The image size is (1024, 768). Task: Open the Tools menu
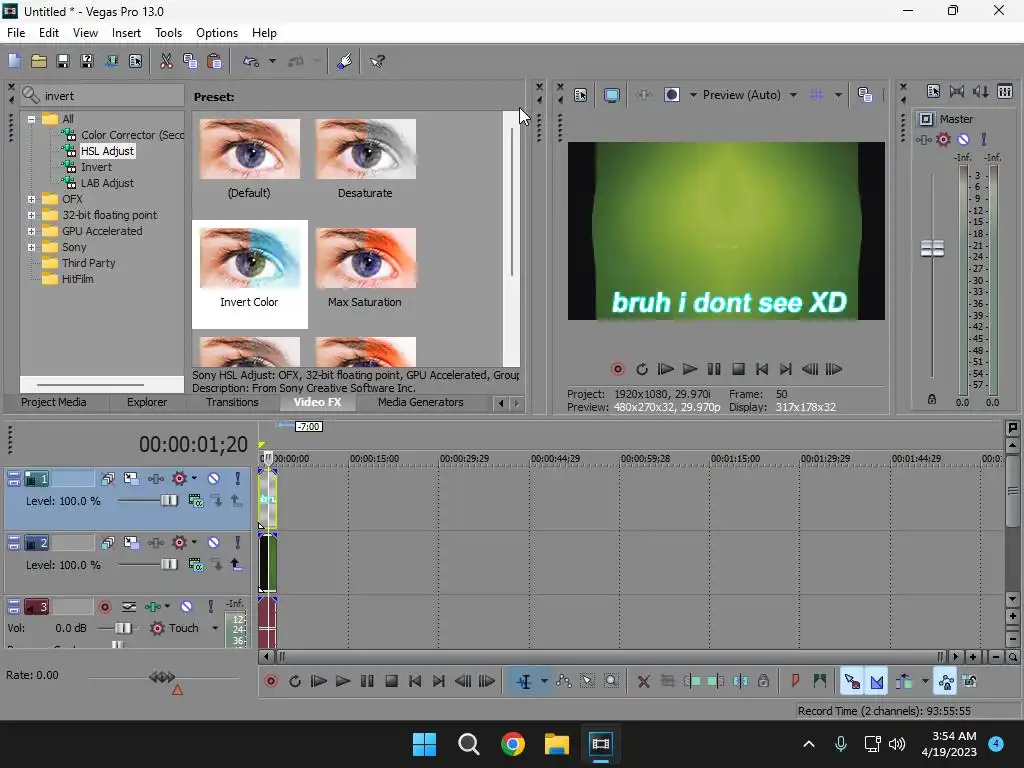168,33
